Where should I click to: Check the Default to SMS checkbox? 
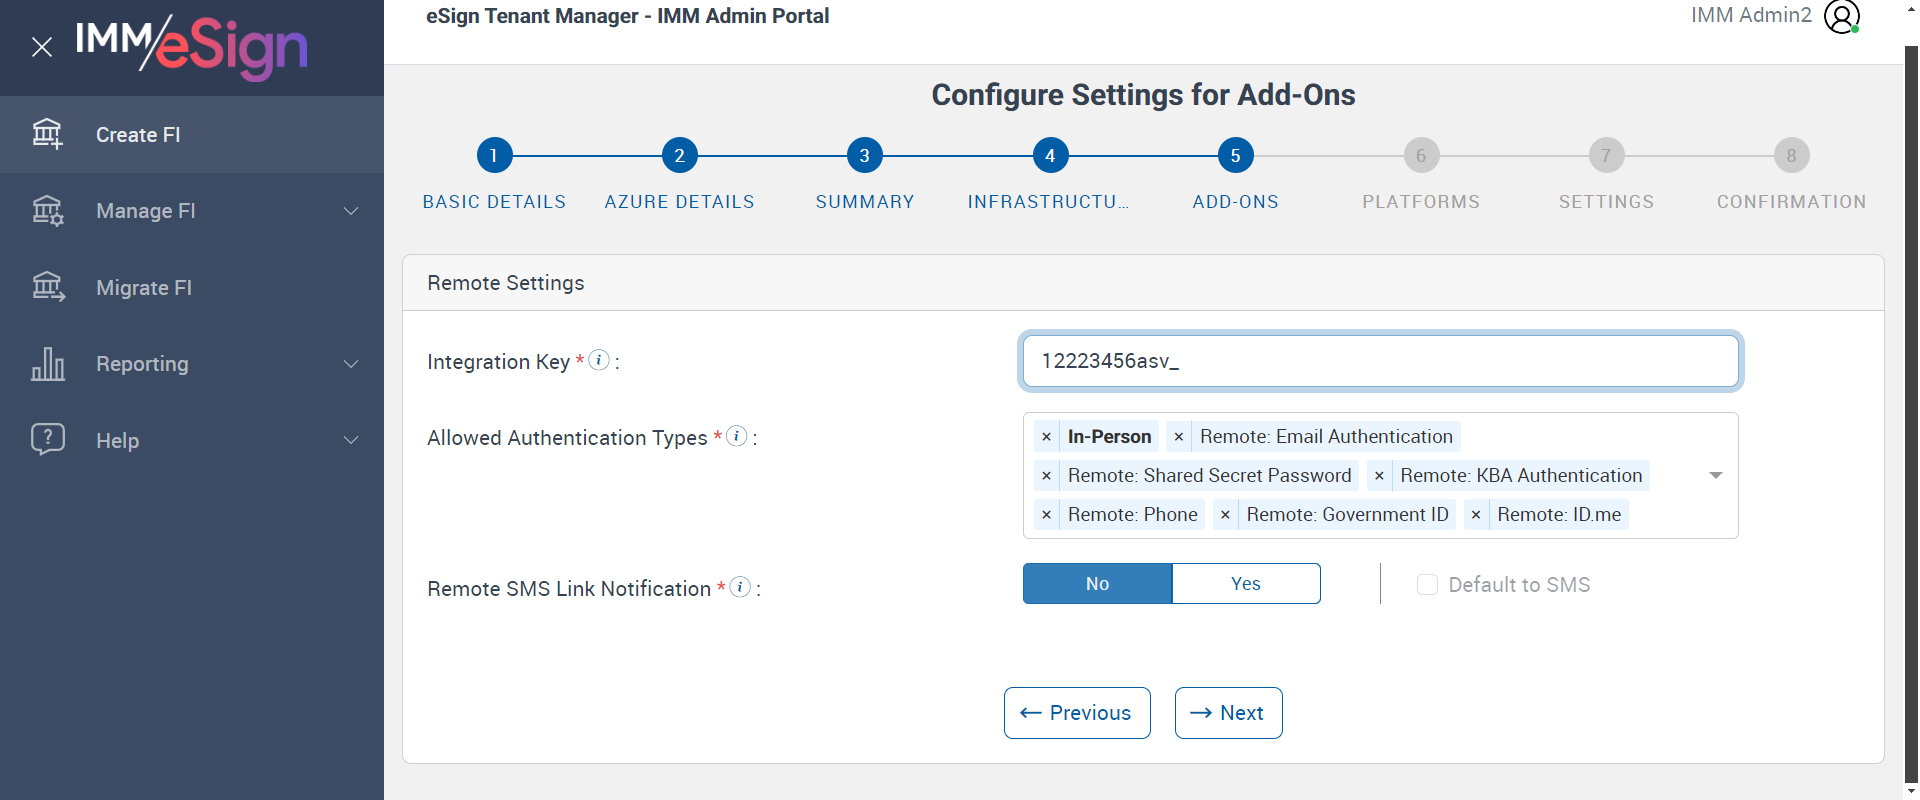(x=1427, y=585)
